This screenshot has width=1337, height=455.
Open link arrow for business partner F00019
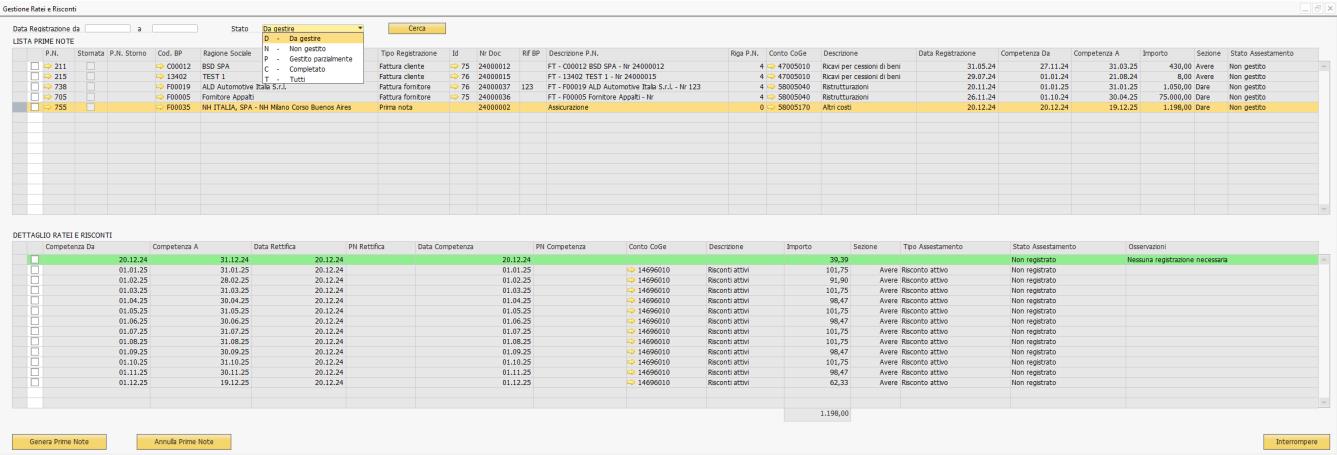coord(161,87)
